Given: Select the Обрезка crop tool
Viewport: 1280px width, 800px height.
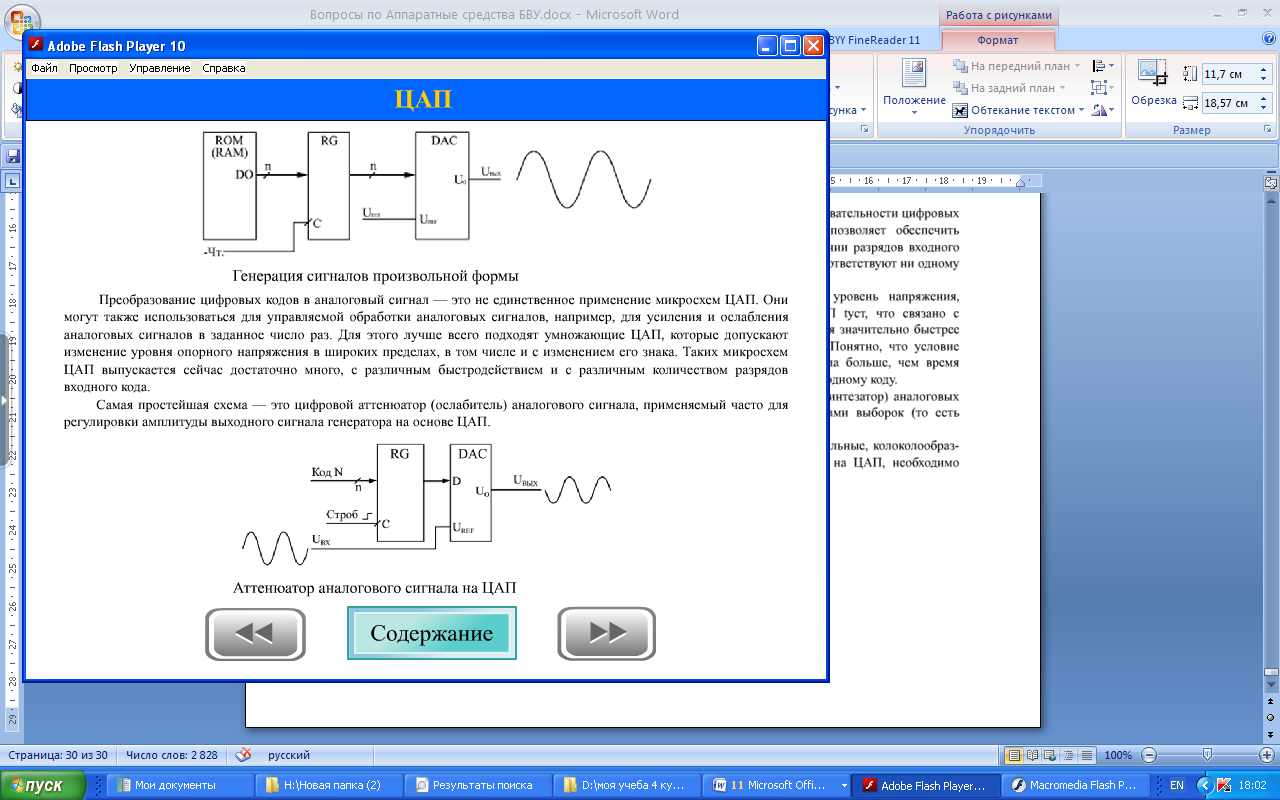Looking at the screenshot, I should (1154, 83).
